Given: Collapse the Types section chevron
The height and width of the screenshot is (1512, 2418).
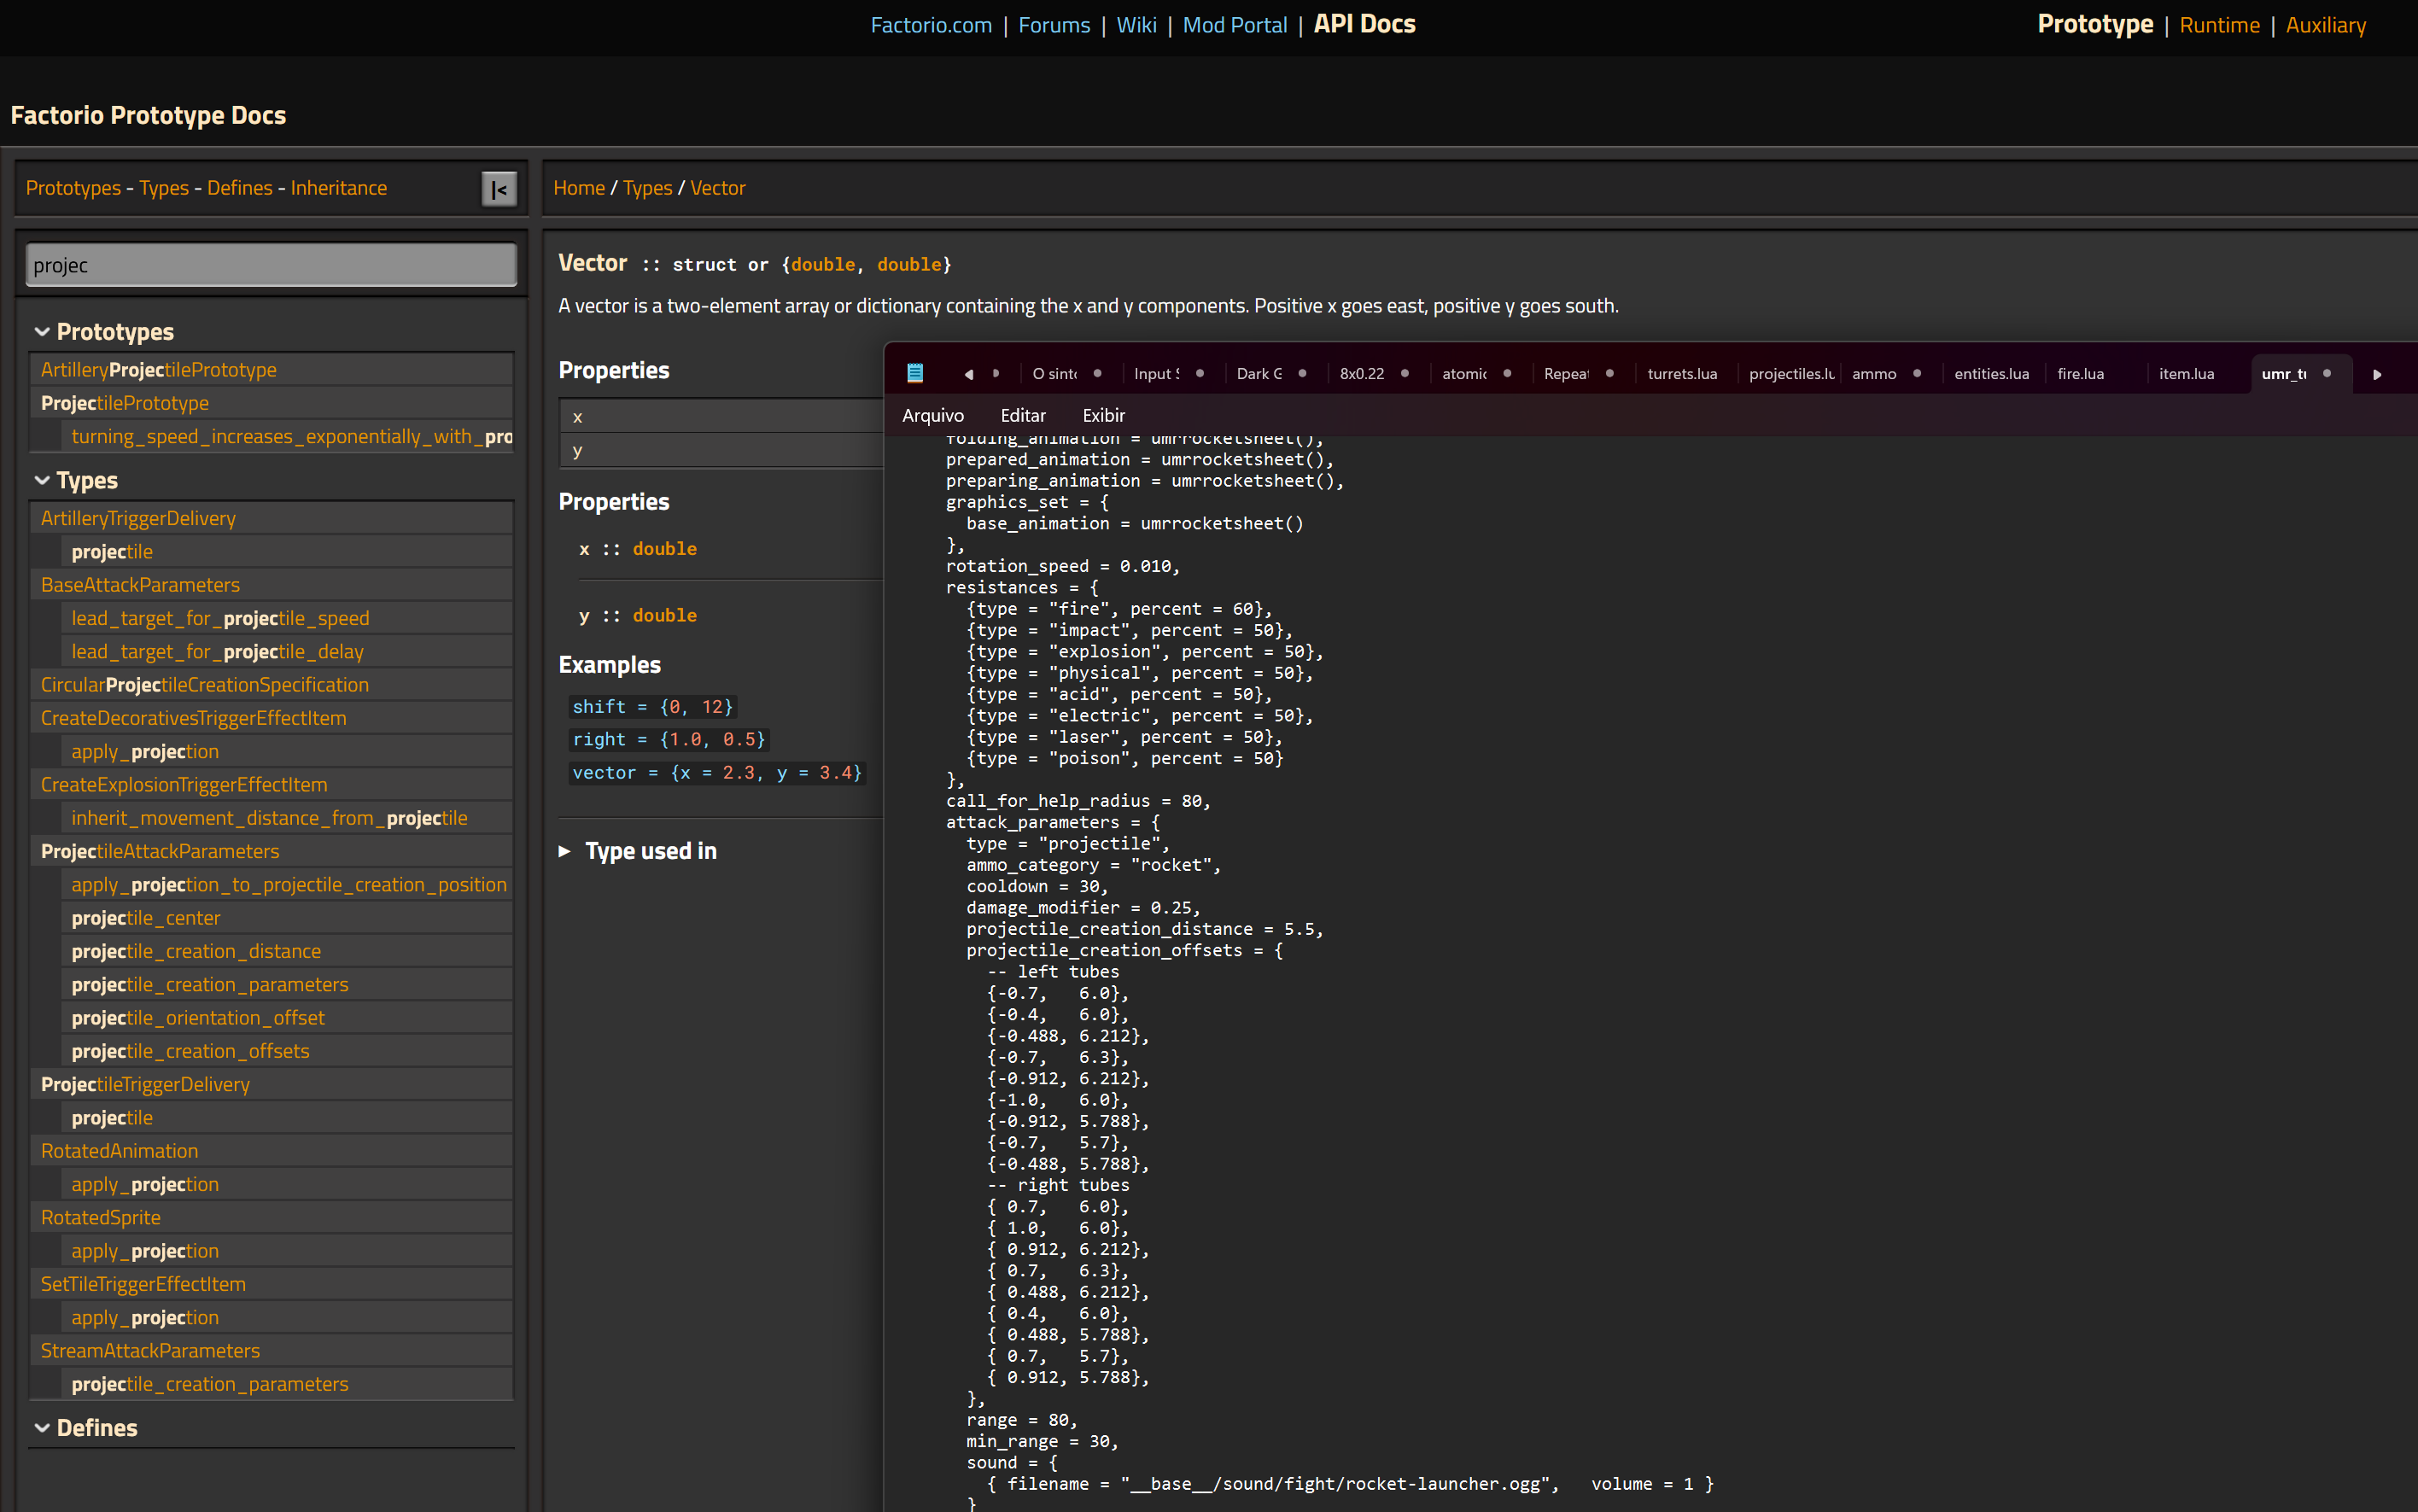Looking at the screenshot, I should coord(42,480).
